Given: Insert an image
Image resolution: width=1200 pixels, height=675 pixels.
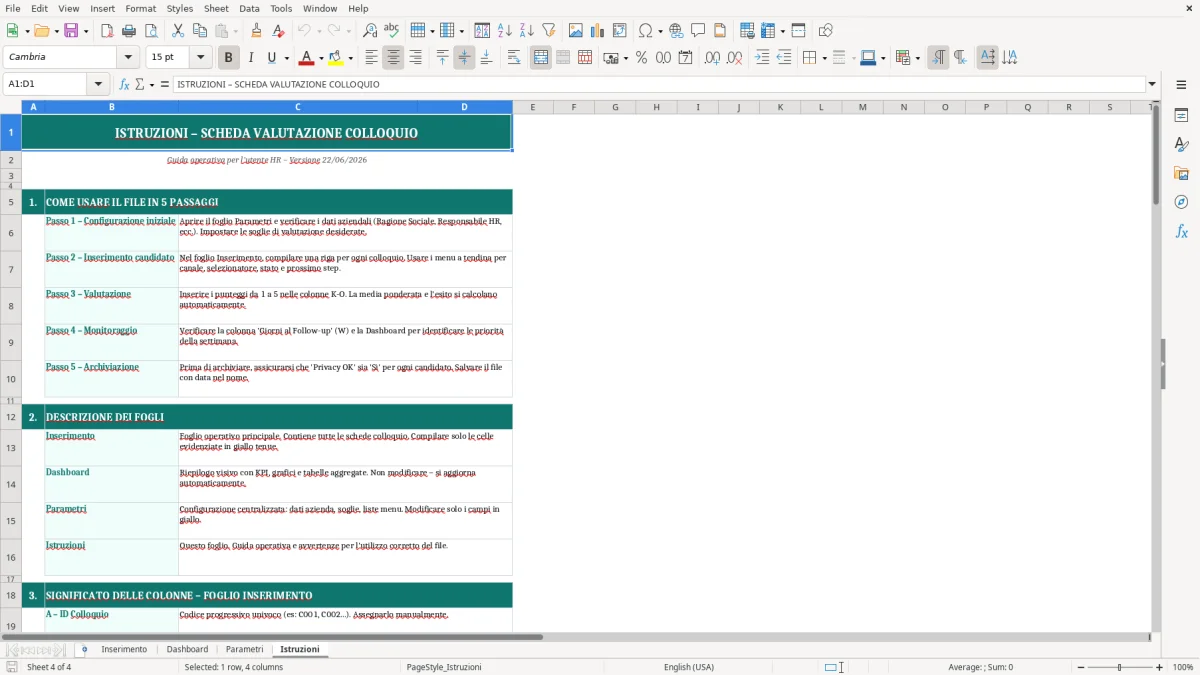Looking at the screenshot, I should click(576, 30).
